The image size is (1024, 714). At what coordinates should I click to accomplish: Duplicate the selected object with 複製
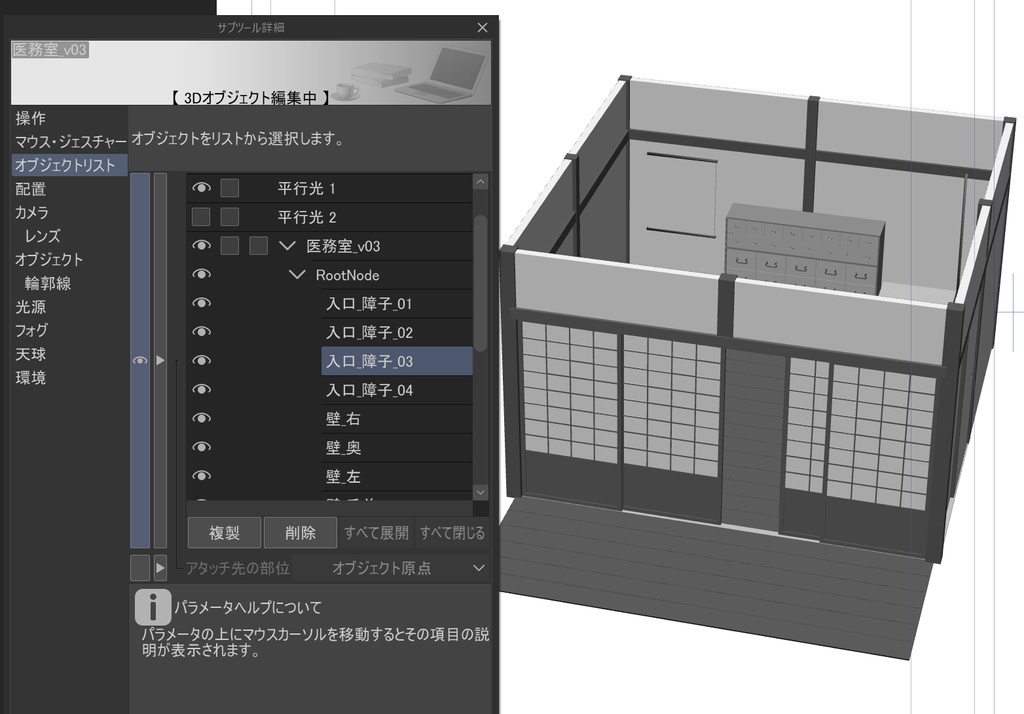pyautogui.click(x=224, y=532)
